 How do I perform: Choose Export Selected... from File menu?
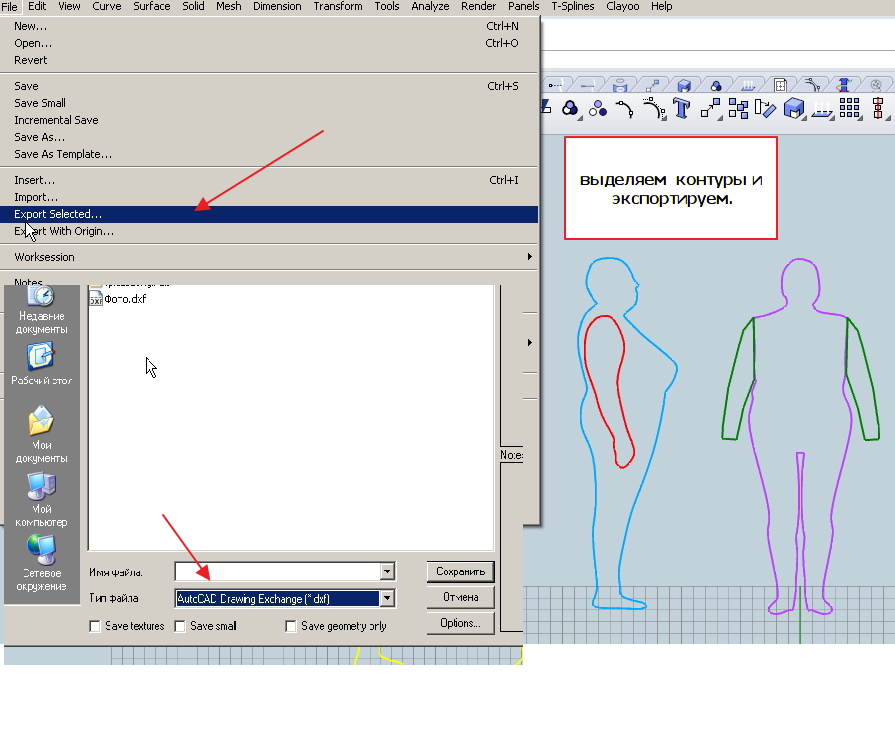(269, 214)
